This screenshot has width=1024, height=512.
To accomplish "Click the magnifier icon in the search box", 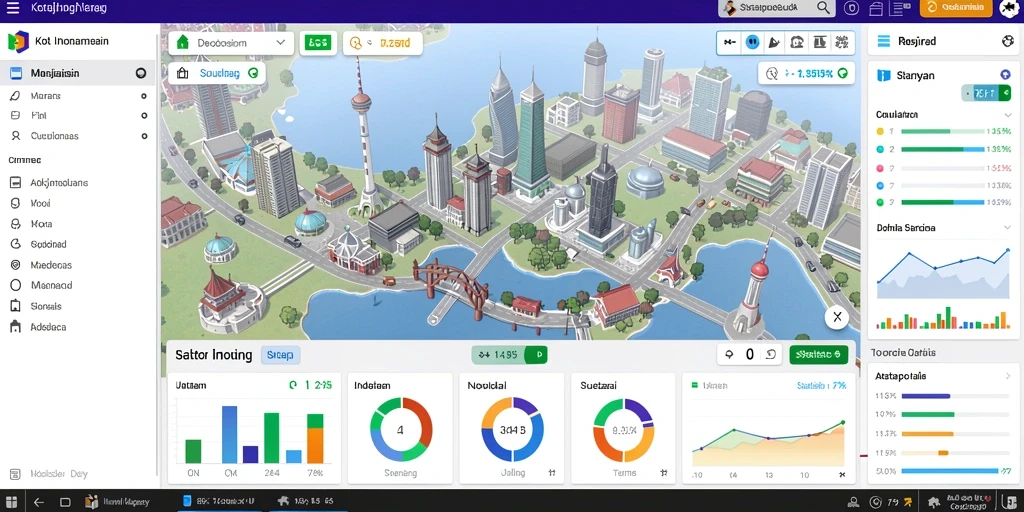I will (824, 8).
